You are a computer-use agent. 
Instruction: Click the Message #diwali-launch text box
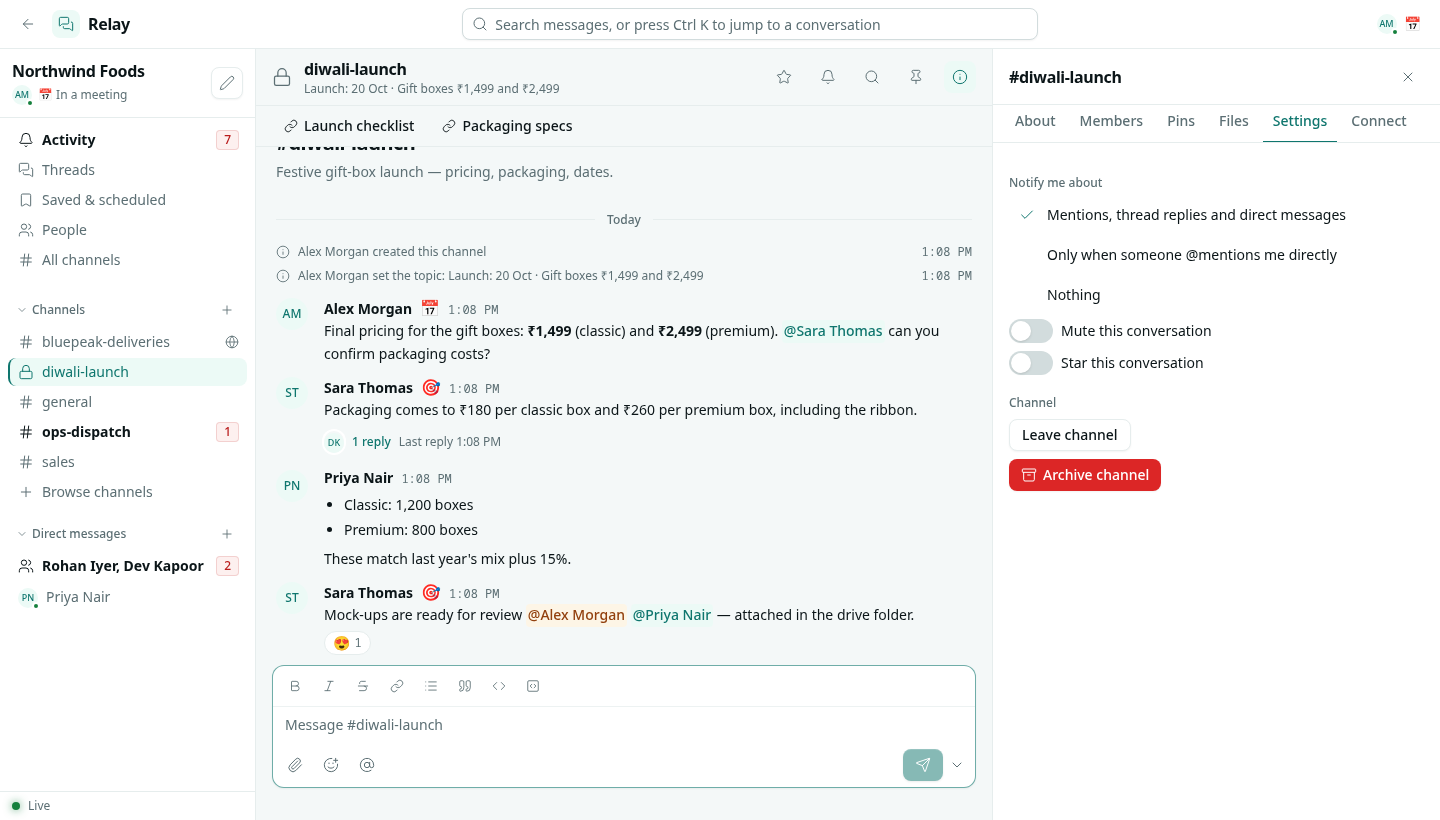click(x=624, y=725)
